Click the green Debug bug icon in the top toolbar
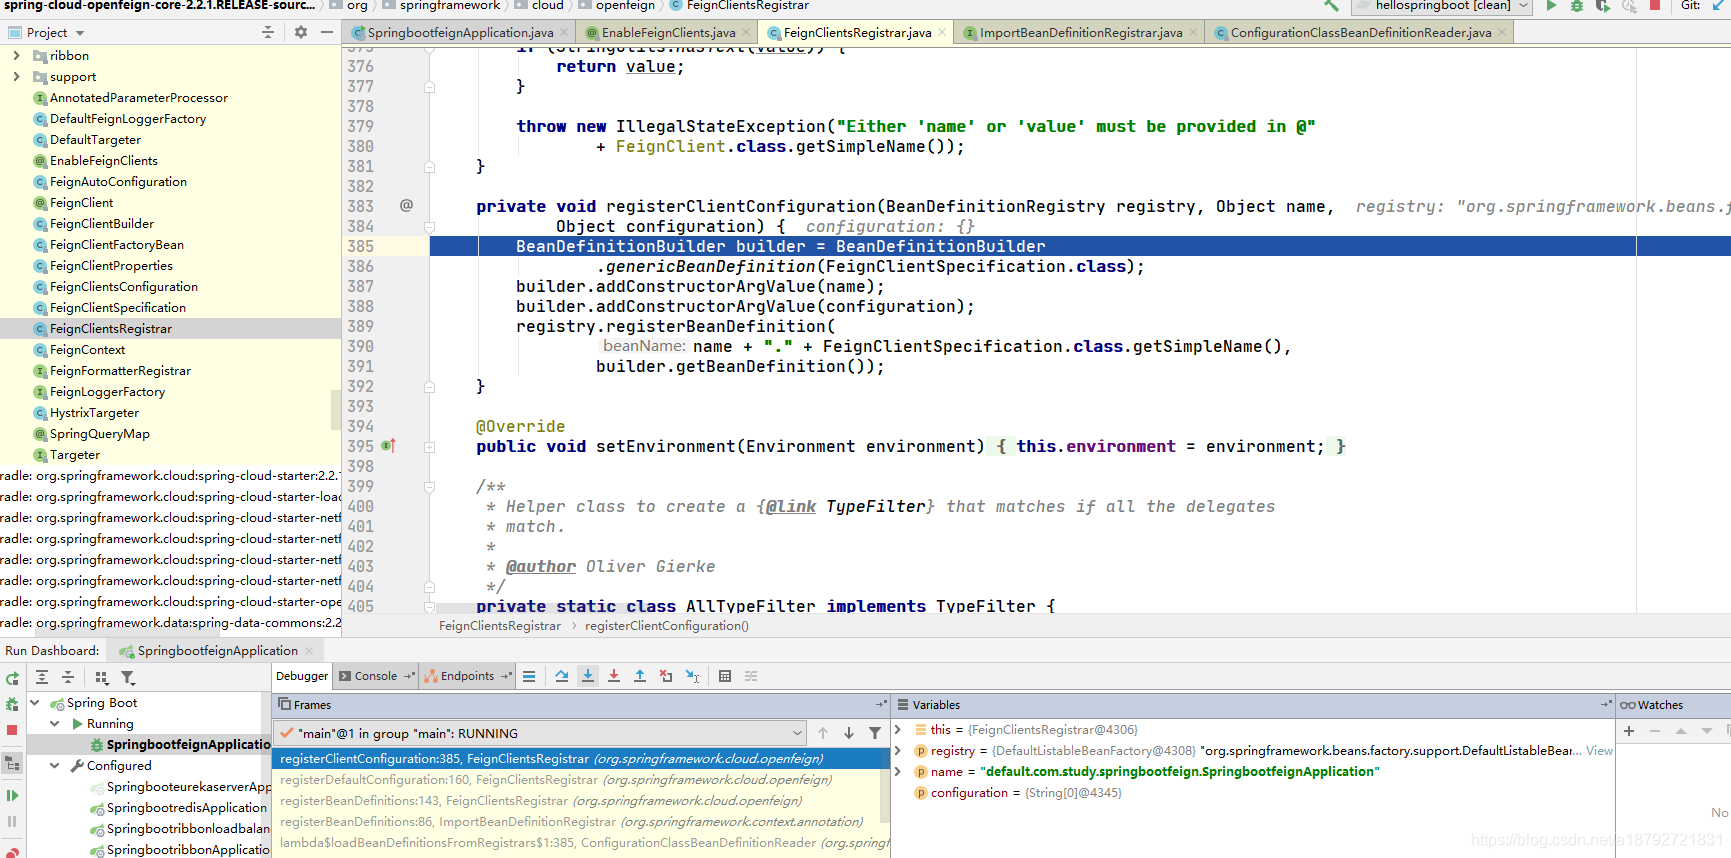 point(1577,6)
